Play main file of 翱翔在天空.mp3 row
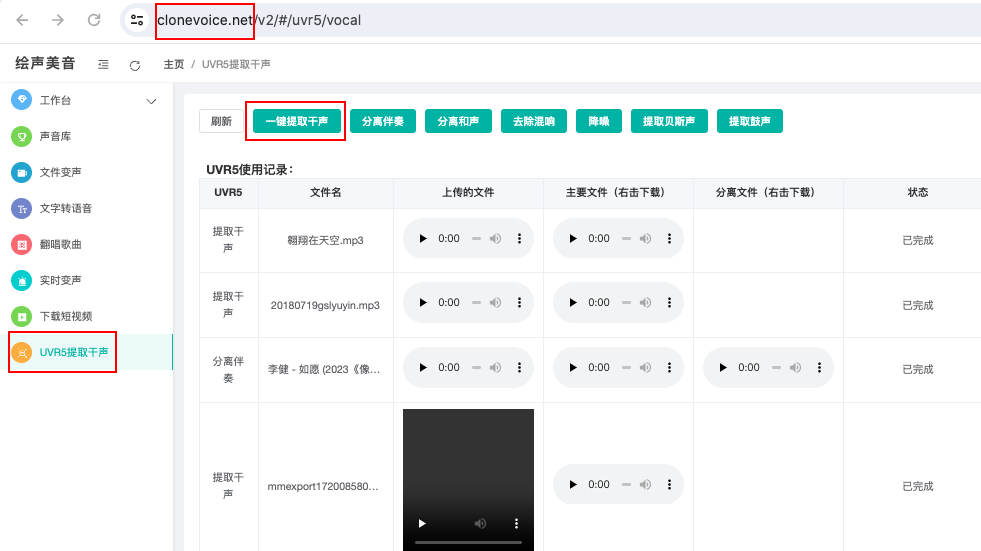981x551 pixels. (573, 238)
